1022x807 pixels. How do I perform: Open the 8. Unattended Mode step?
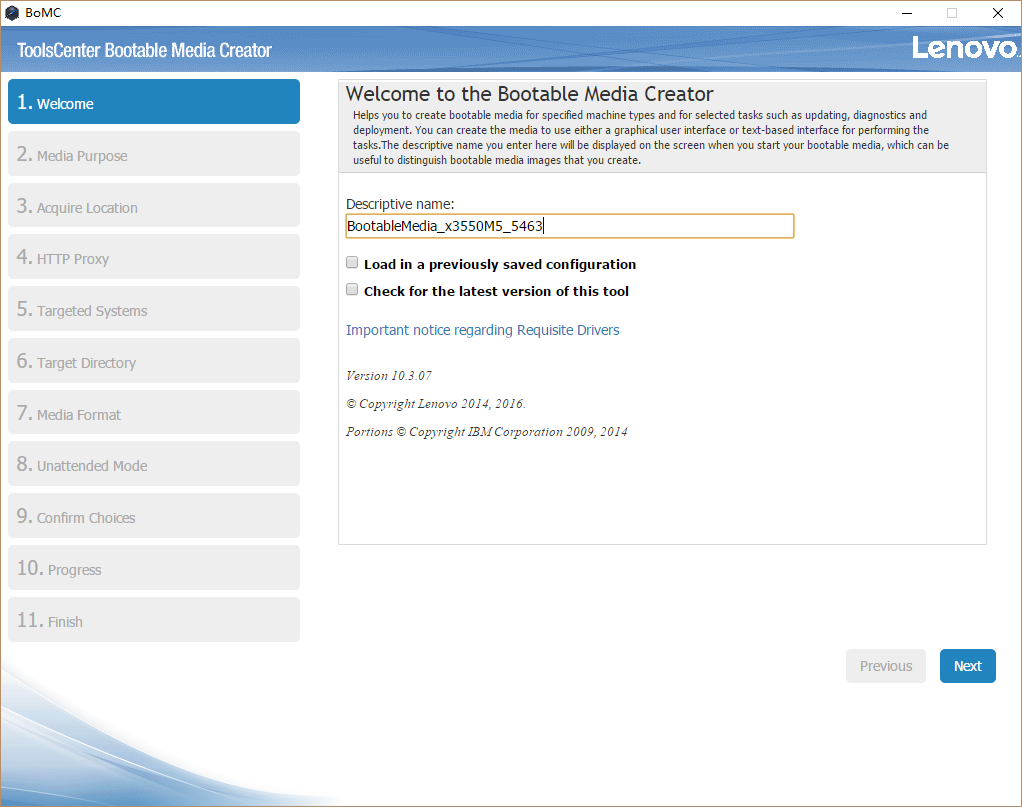point(154,464)
